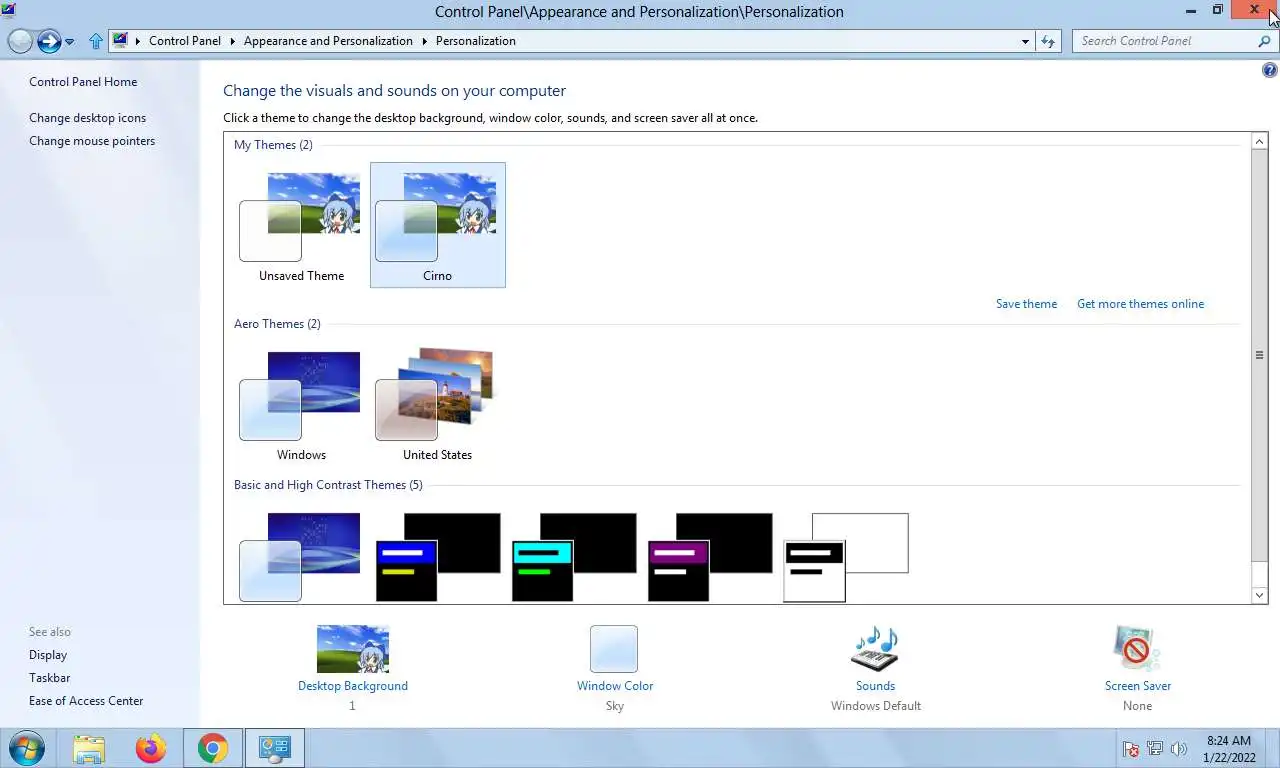This screenshot has width=1280, height=768.
Task: Open the recent pages dropdown arrow
Action: 70,42
